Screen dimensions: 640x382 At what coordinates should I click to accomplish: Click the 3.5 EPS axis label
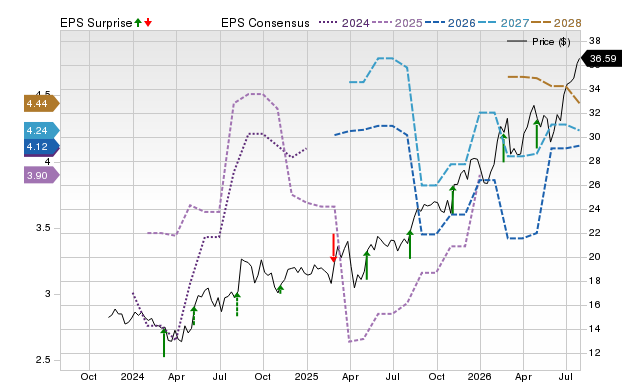[x=43, y=228]
